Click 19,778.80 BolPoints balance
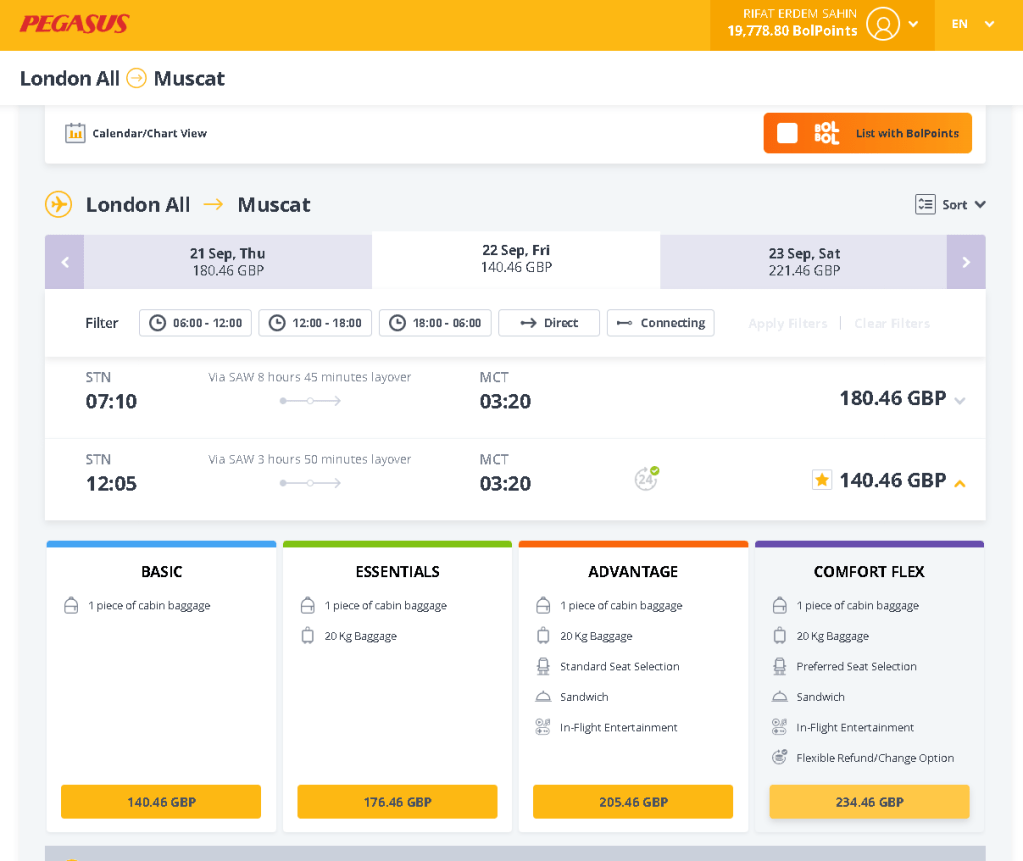Viewport: 1023px width, 861px height. tap(792, 31)
